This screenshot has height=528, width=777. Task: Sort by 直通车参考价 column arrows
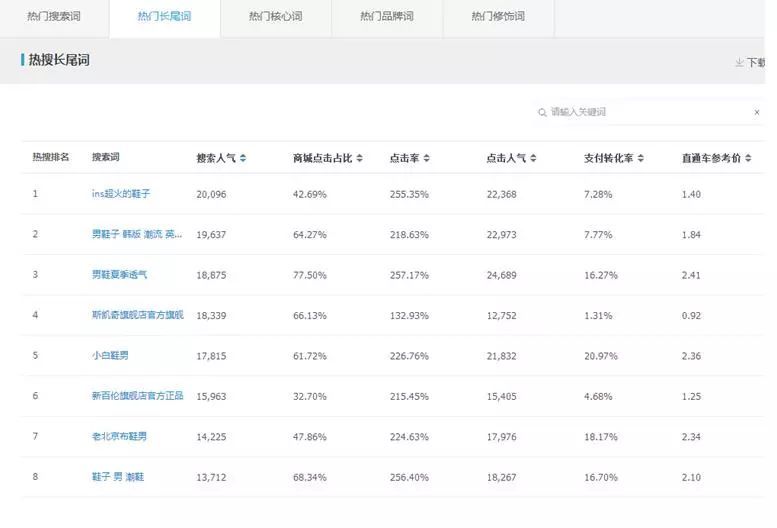[748, 158]
